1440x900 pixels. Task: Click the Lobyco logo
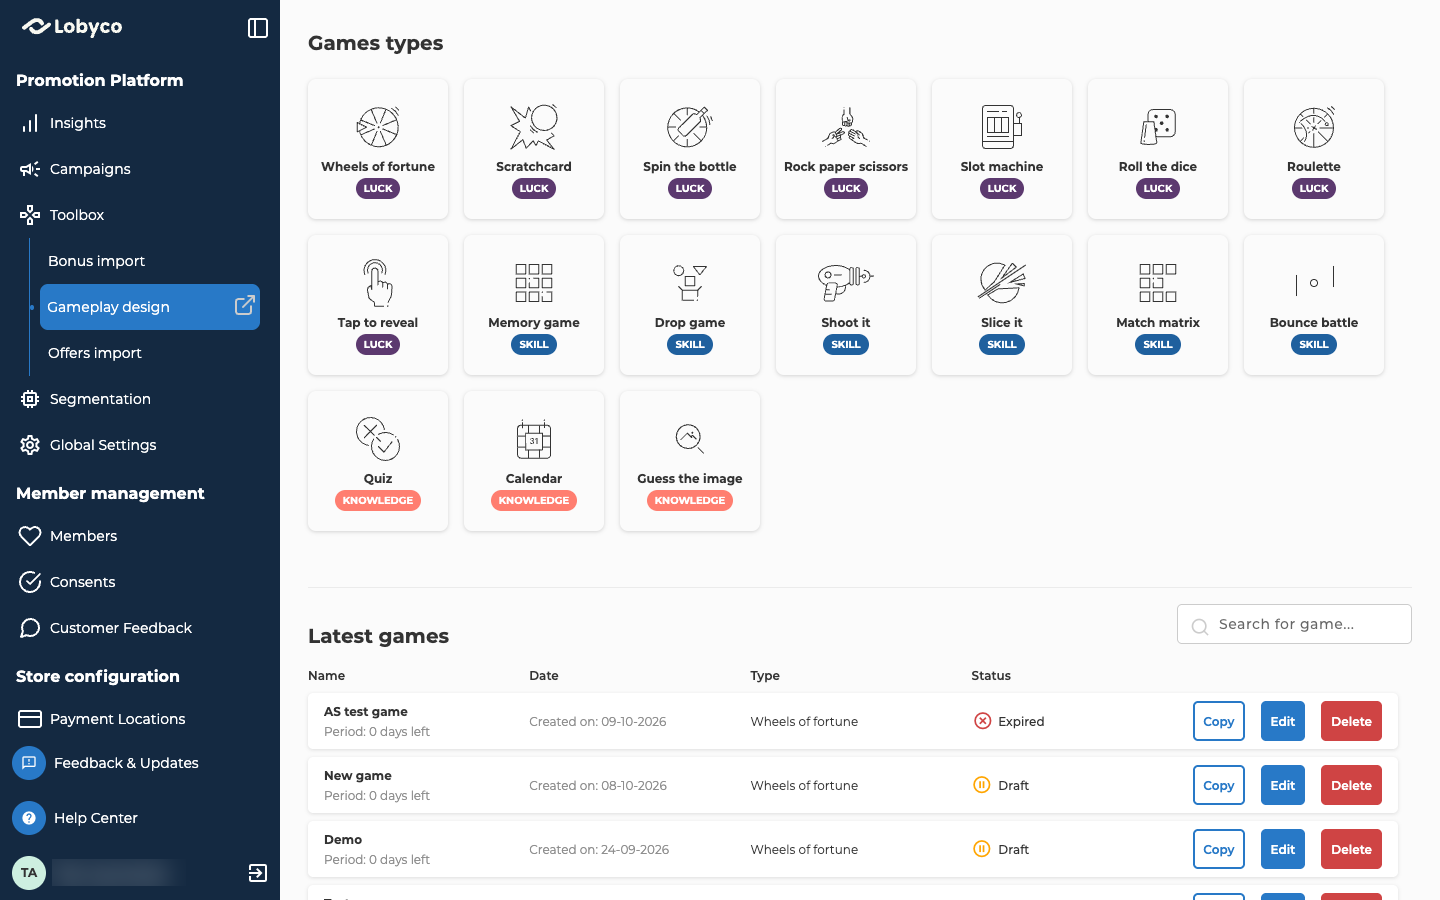72,27
